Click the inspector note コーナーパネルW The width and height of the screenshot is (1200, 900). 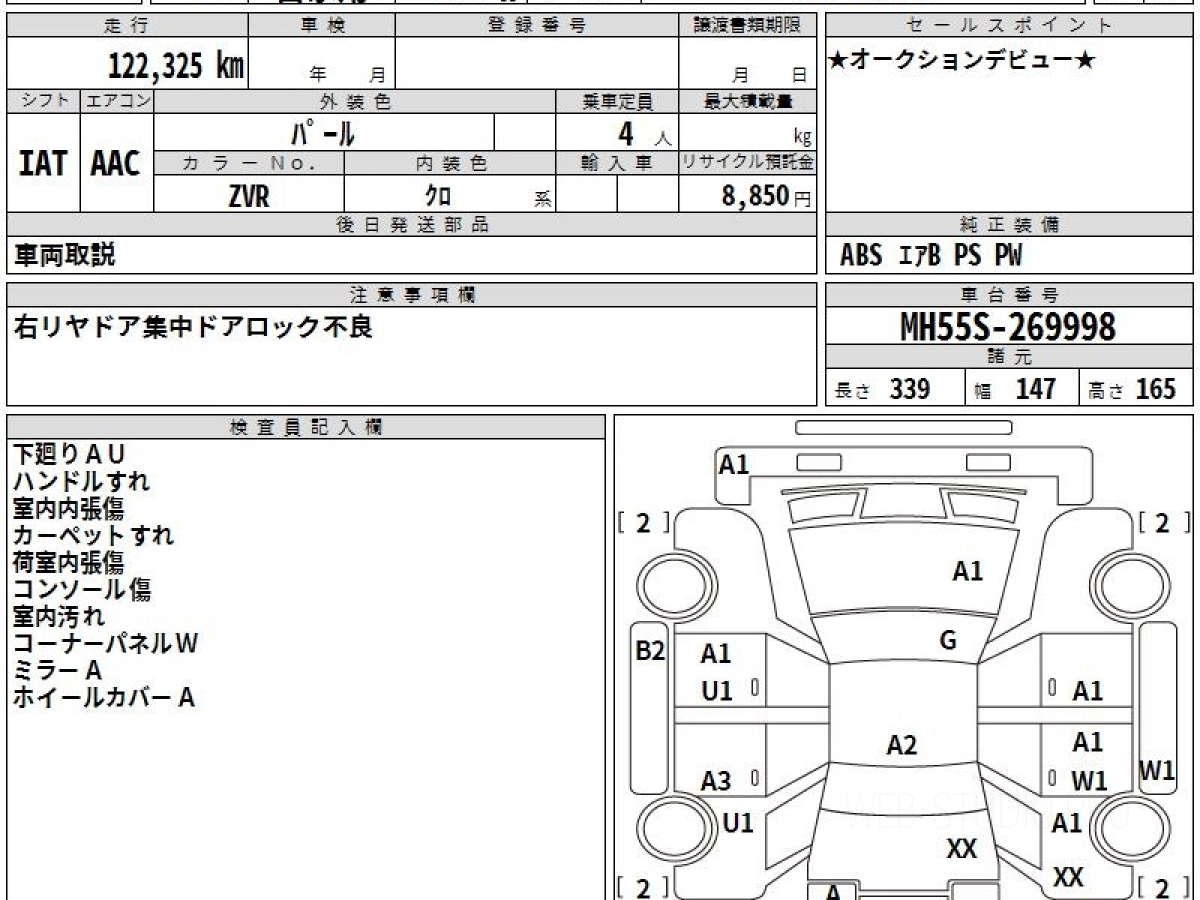pos(106,643)
